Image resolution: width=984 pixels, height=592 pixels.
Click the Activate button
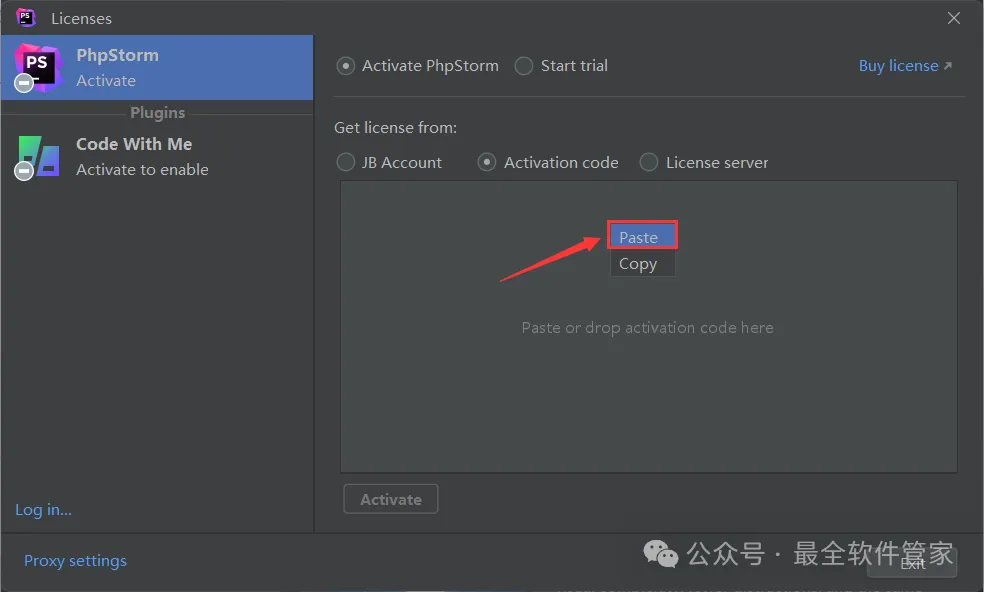(x=390, y=499)
